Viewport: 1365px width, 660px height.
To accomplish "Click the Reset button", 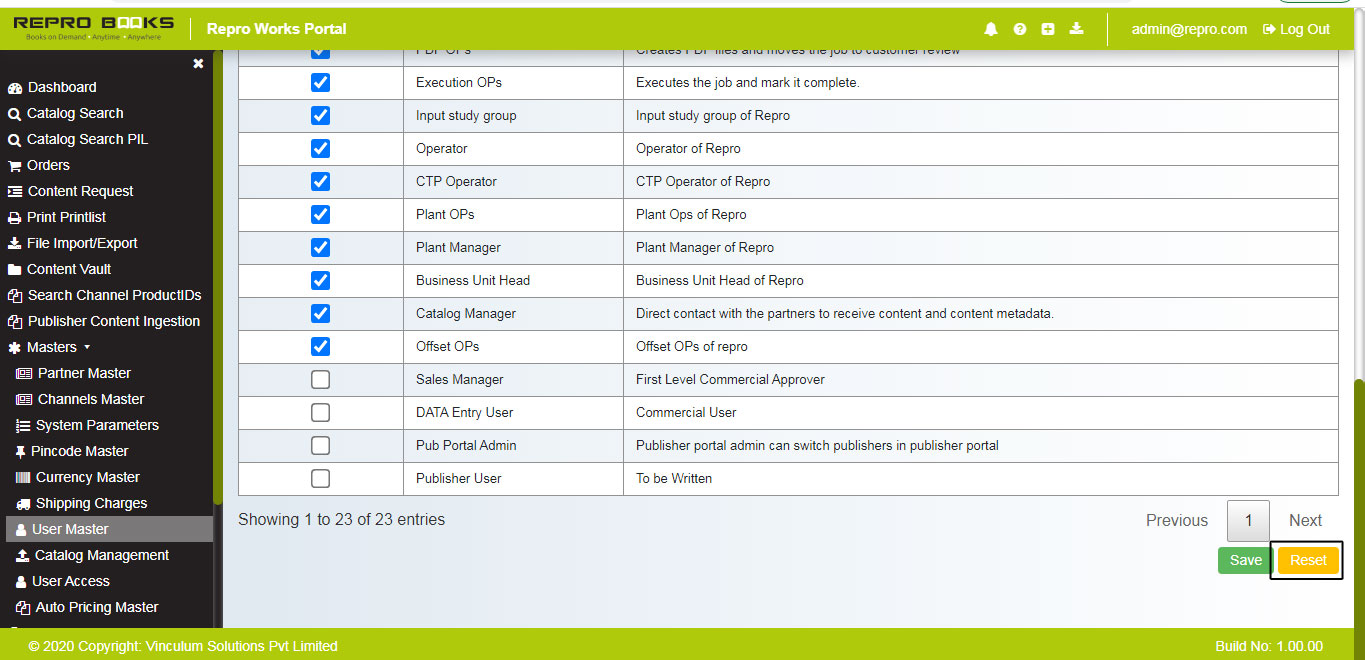I will click(x=1306, y=560).
